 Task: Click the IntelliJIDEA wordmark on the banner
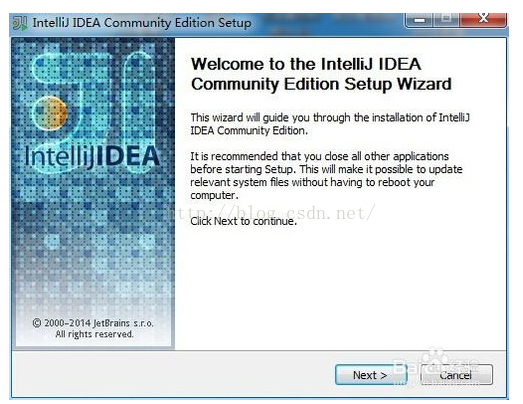[x=92, y=156]
